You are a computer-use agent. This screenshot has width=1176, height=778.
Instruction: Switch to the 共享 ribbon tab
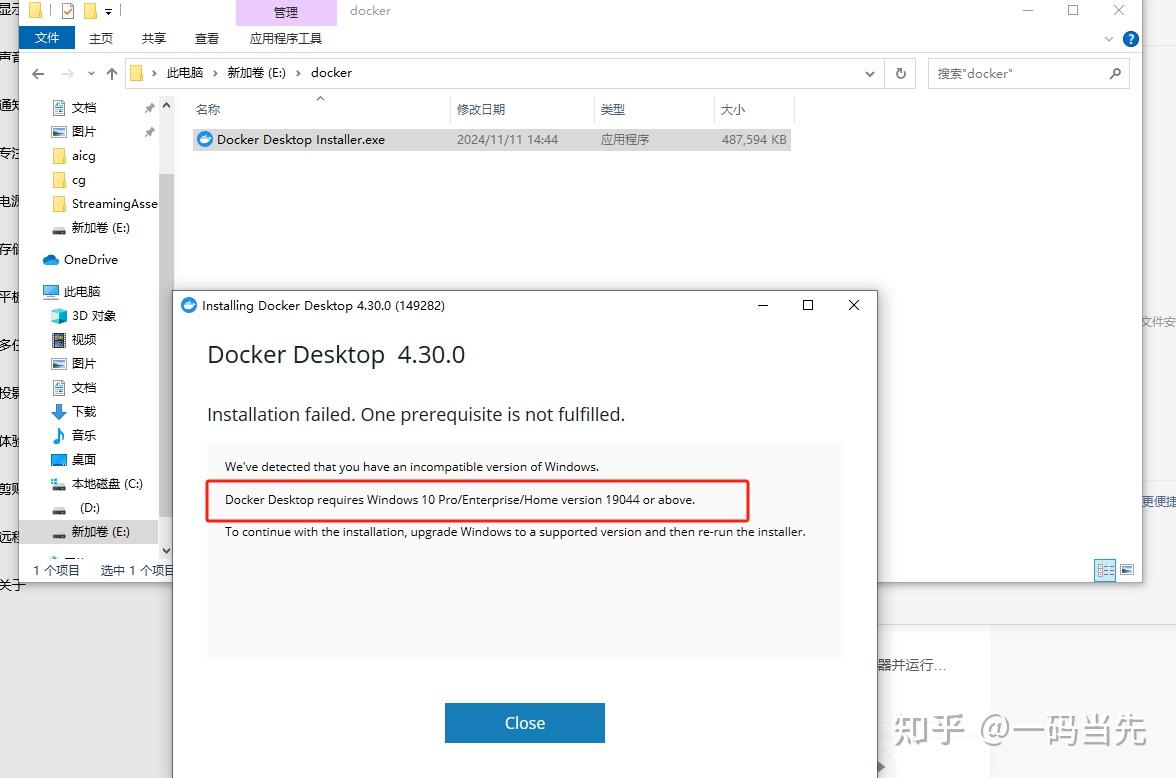(154, 38)
